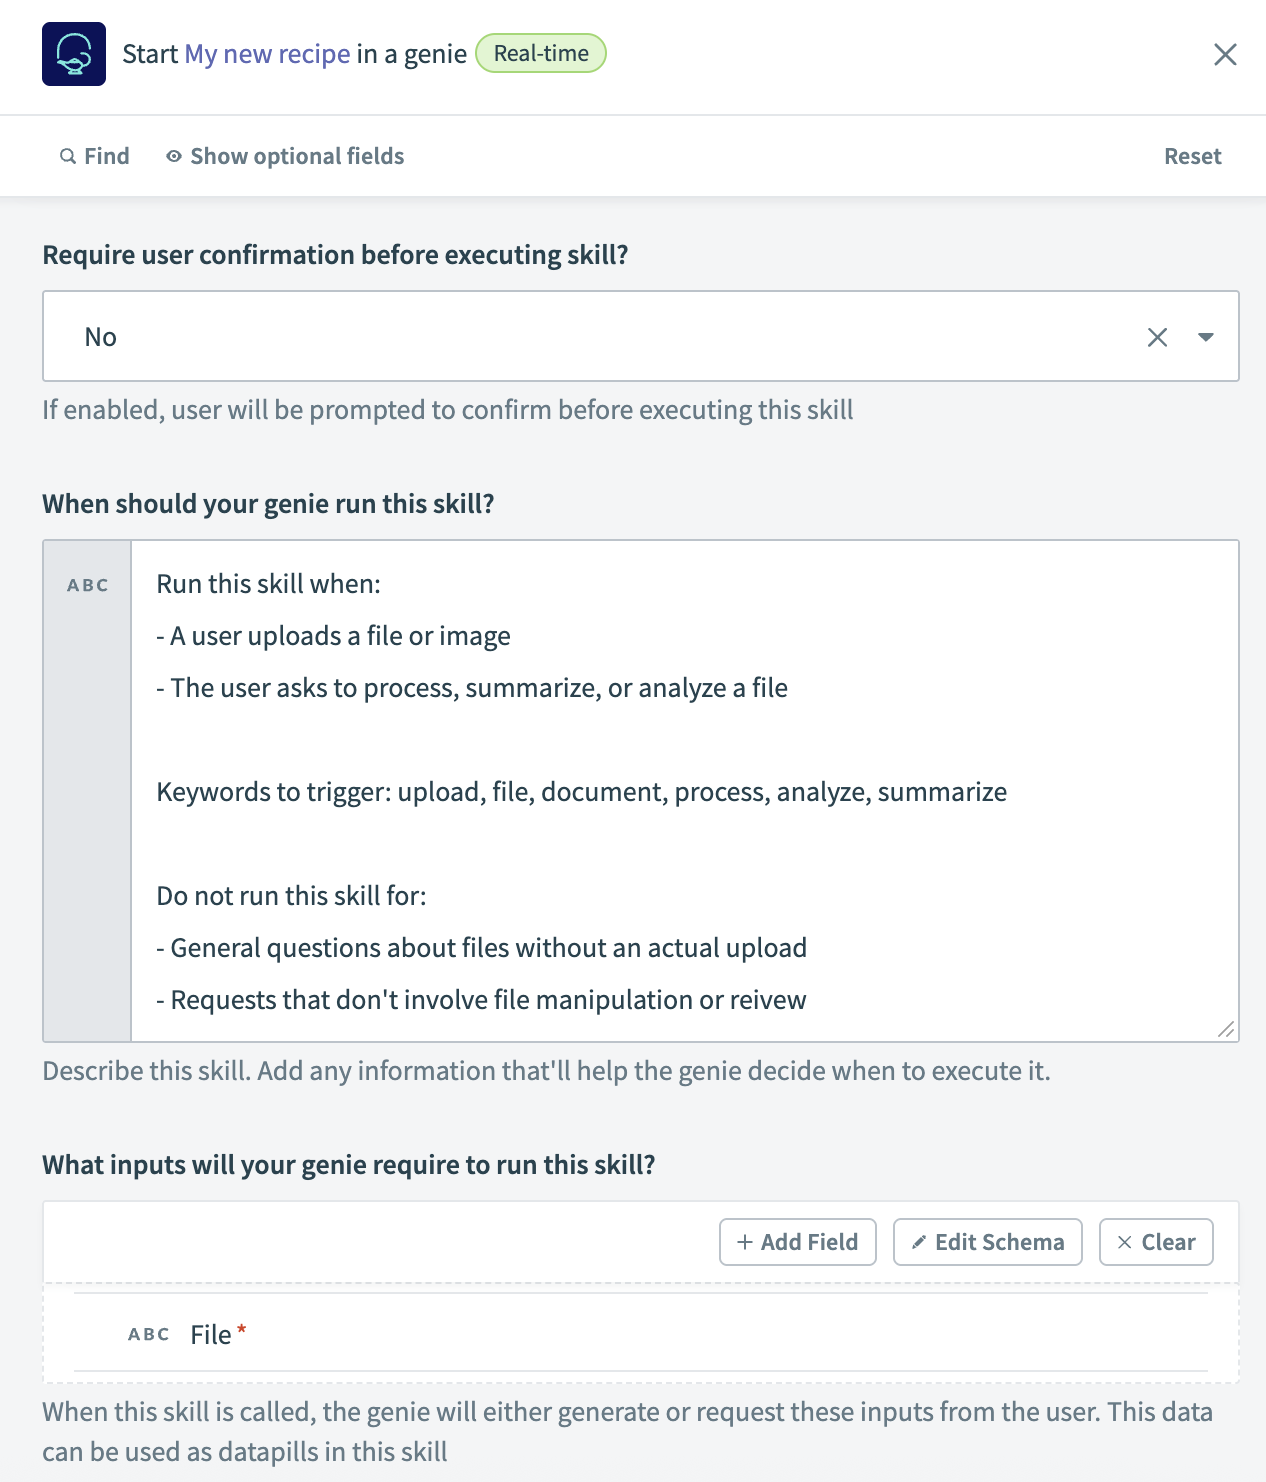Click the X icon inside the Clear button
This screenshot has width=1266, height=1482.
(x=1126, y=1242)
